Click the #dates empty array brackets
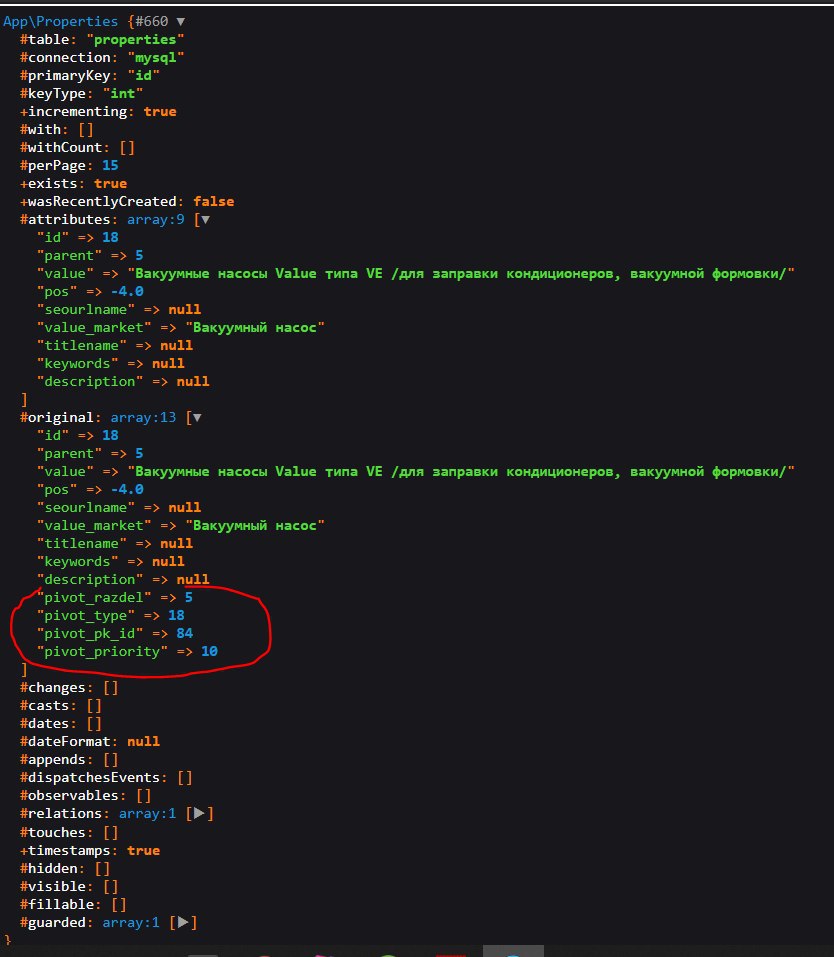Screen dimensions: 834x957 point(94,724)
